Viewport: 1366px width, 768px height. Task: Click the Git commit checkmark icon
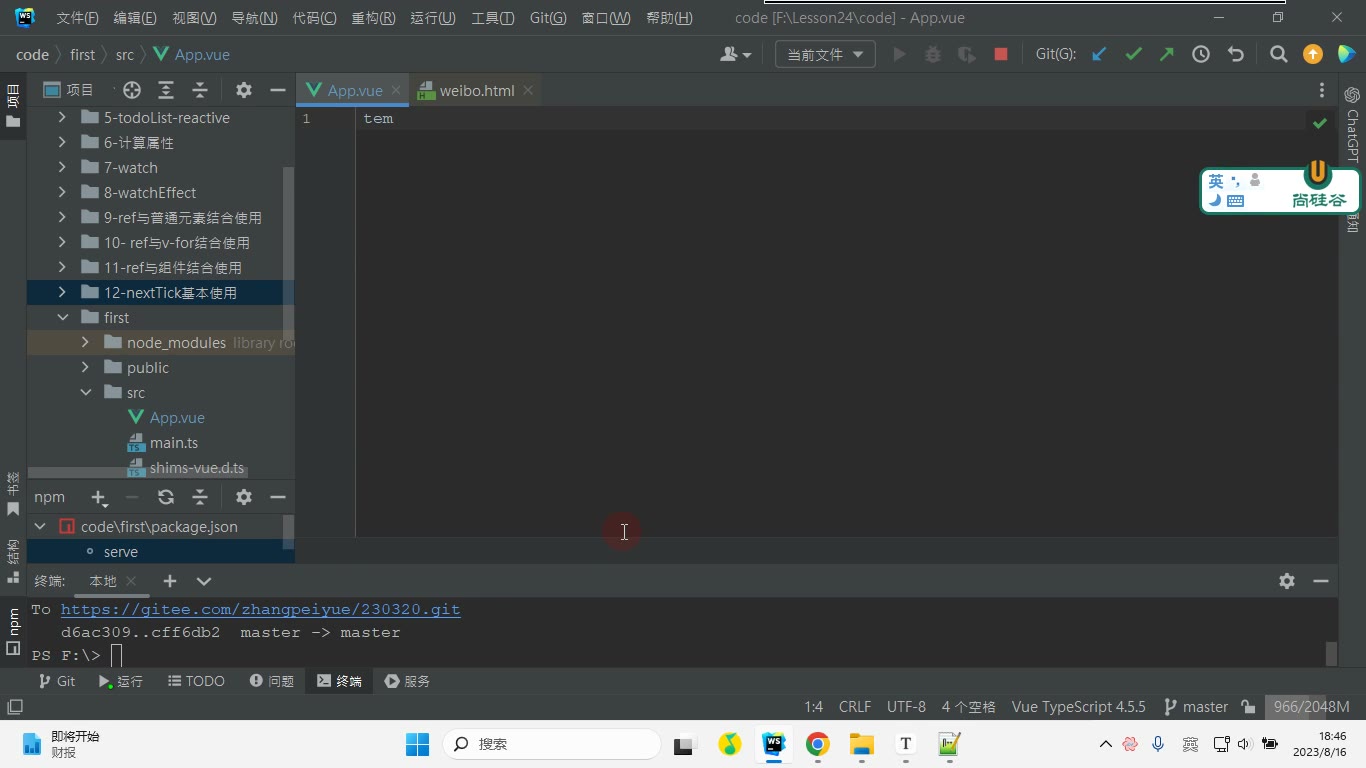pos(1133,55)
